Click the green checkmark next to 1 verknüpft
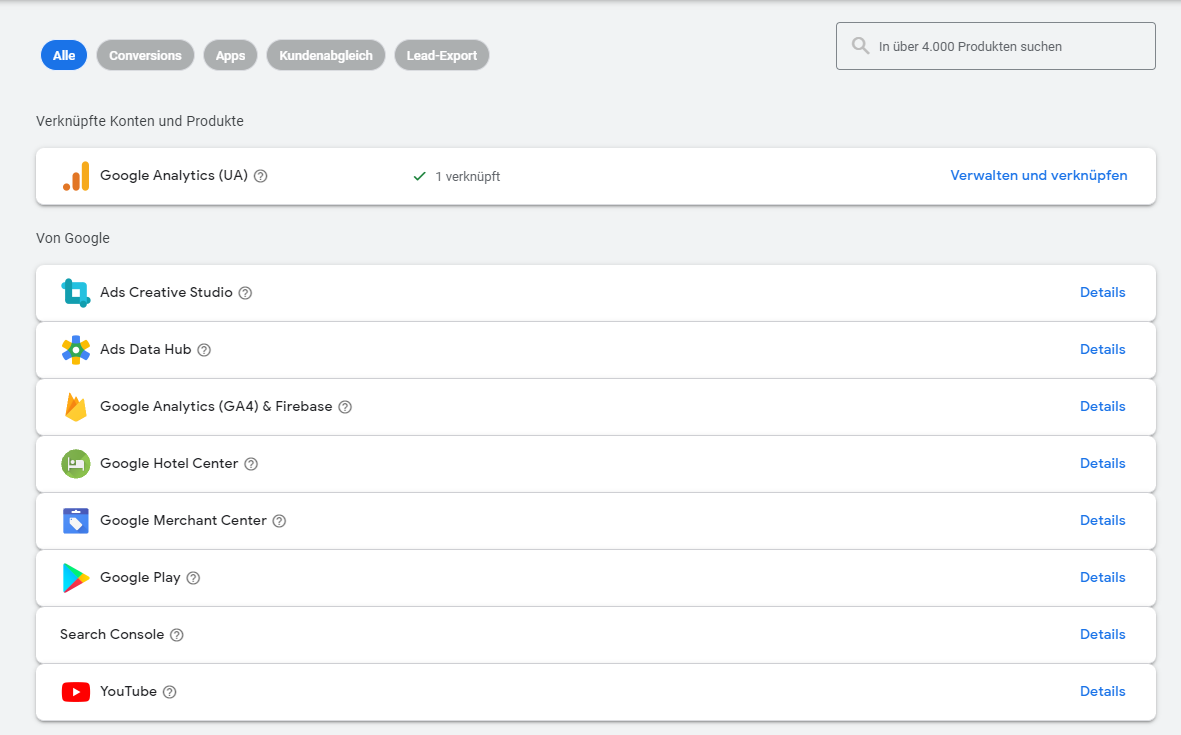The width and height of the screenshot is (1181, 735). (x=420, y=176)
